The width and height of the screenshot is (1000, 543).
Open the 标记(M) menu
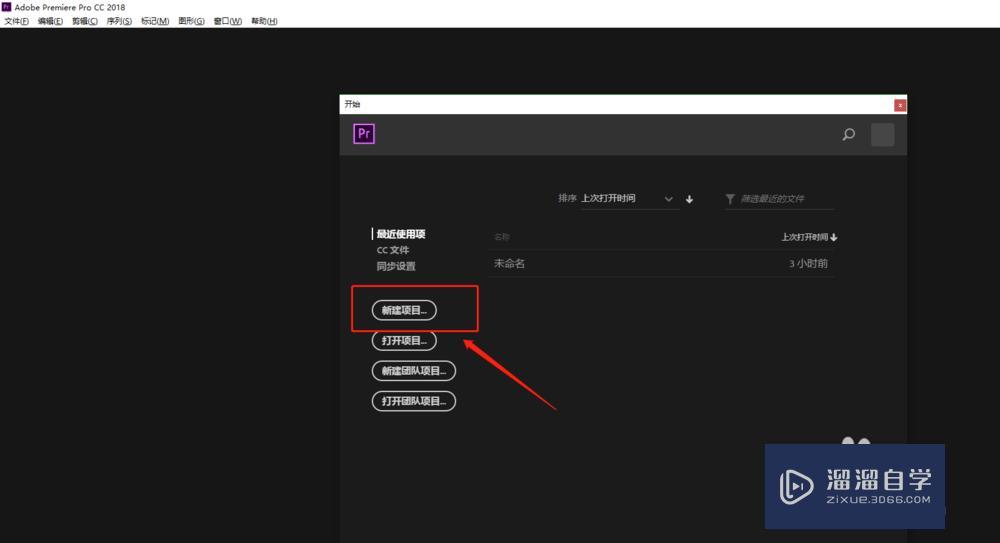coord(155,21)
